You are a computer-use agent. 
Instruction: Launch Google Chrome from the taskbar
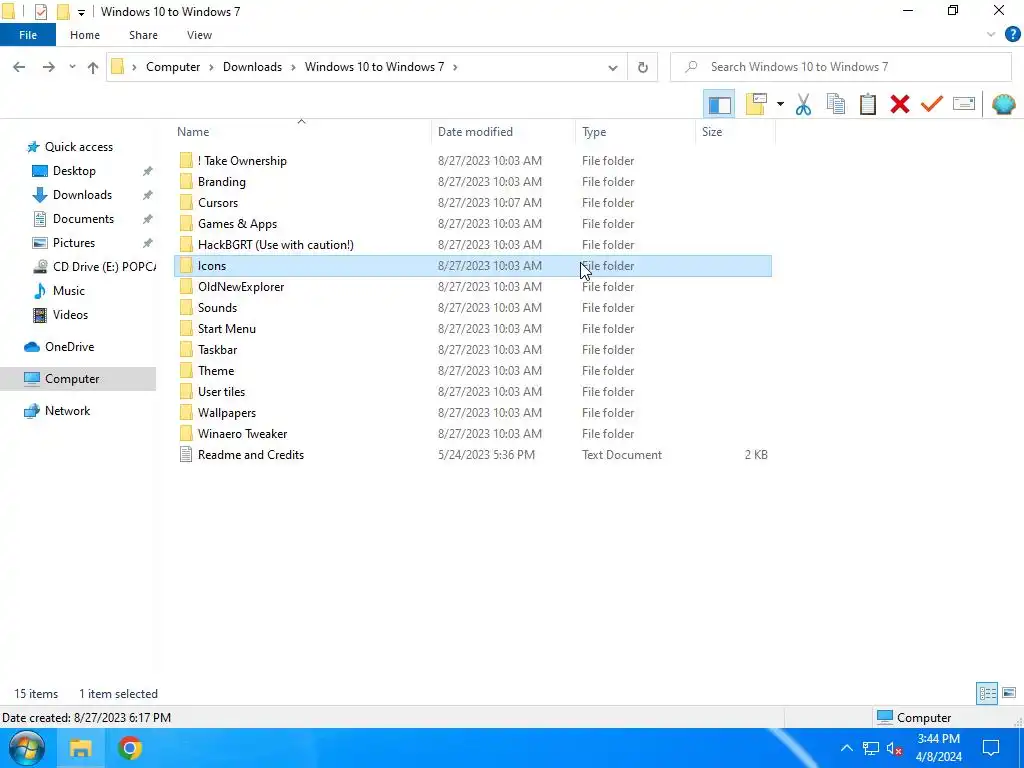[x=129, y=748]
